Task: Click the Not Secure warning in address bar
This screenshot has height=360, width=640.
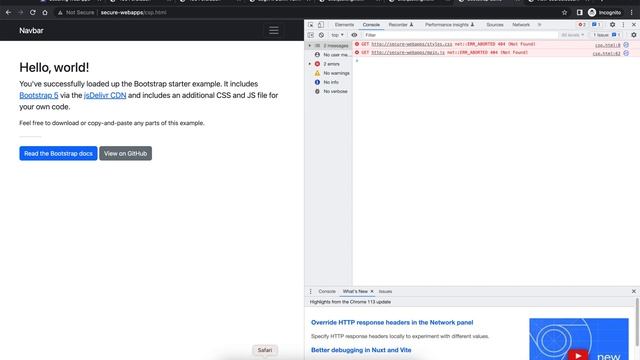Action: pos(76,13)
